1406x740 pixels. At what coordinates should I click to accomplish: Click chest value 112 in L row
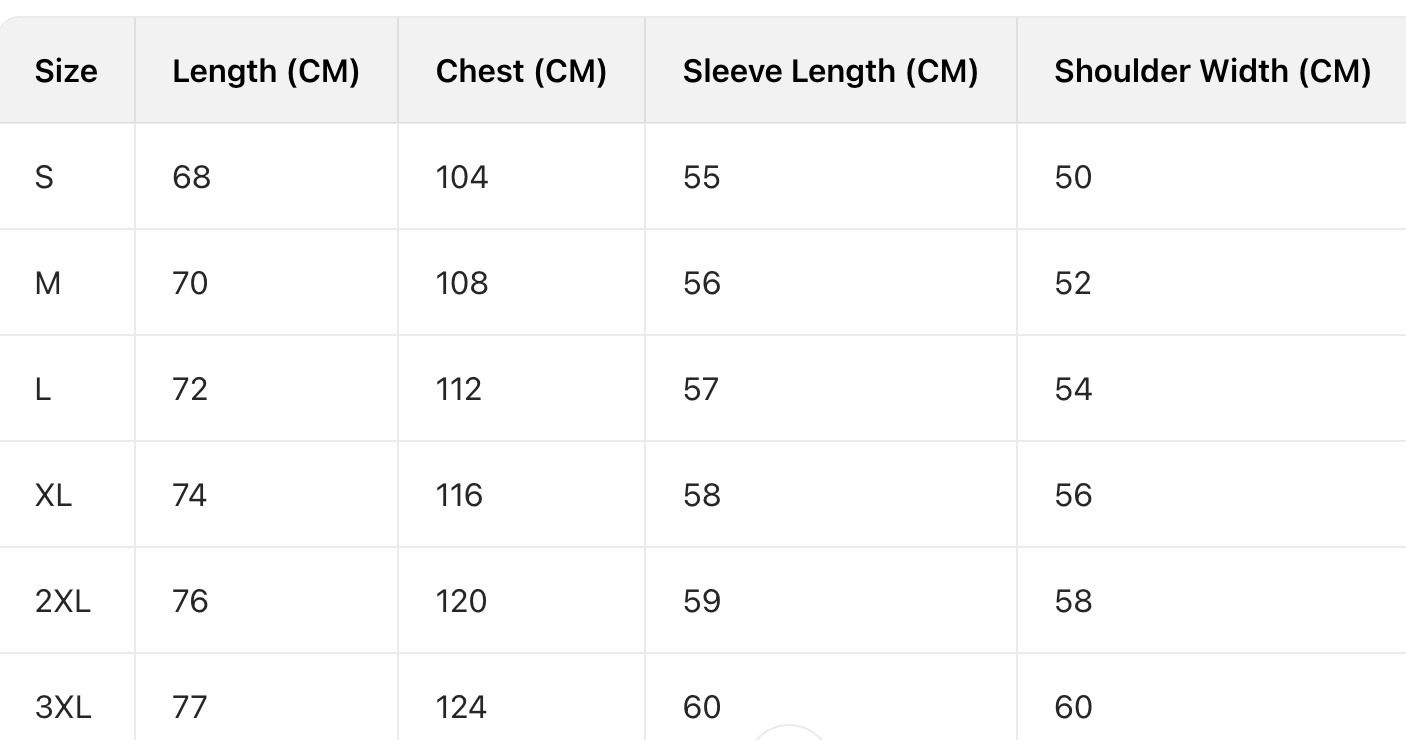[459, 389]
